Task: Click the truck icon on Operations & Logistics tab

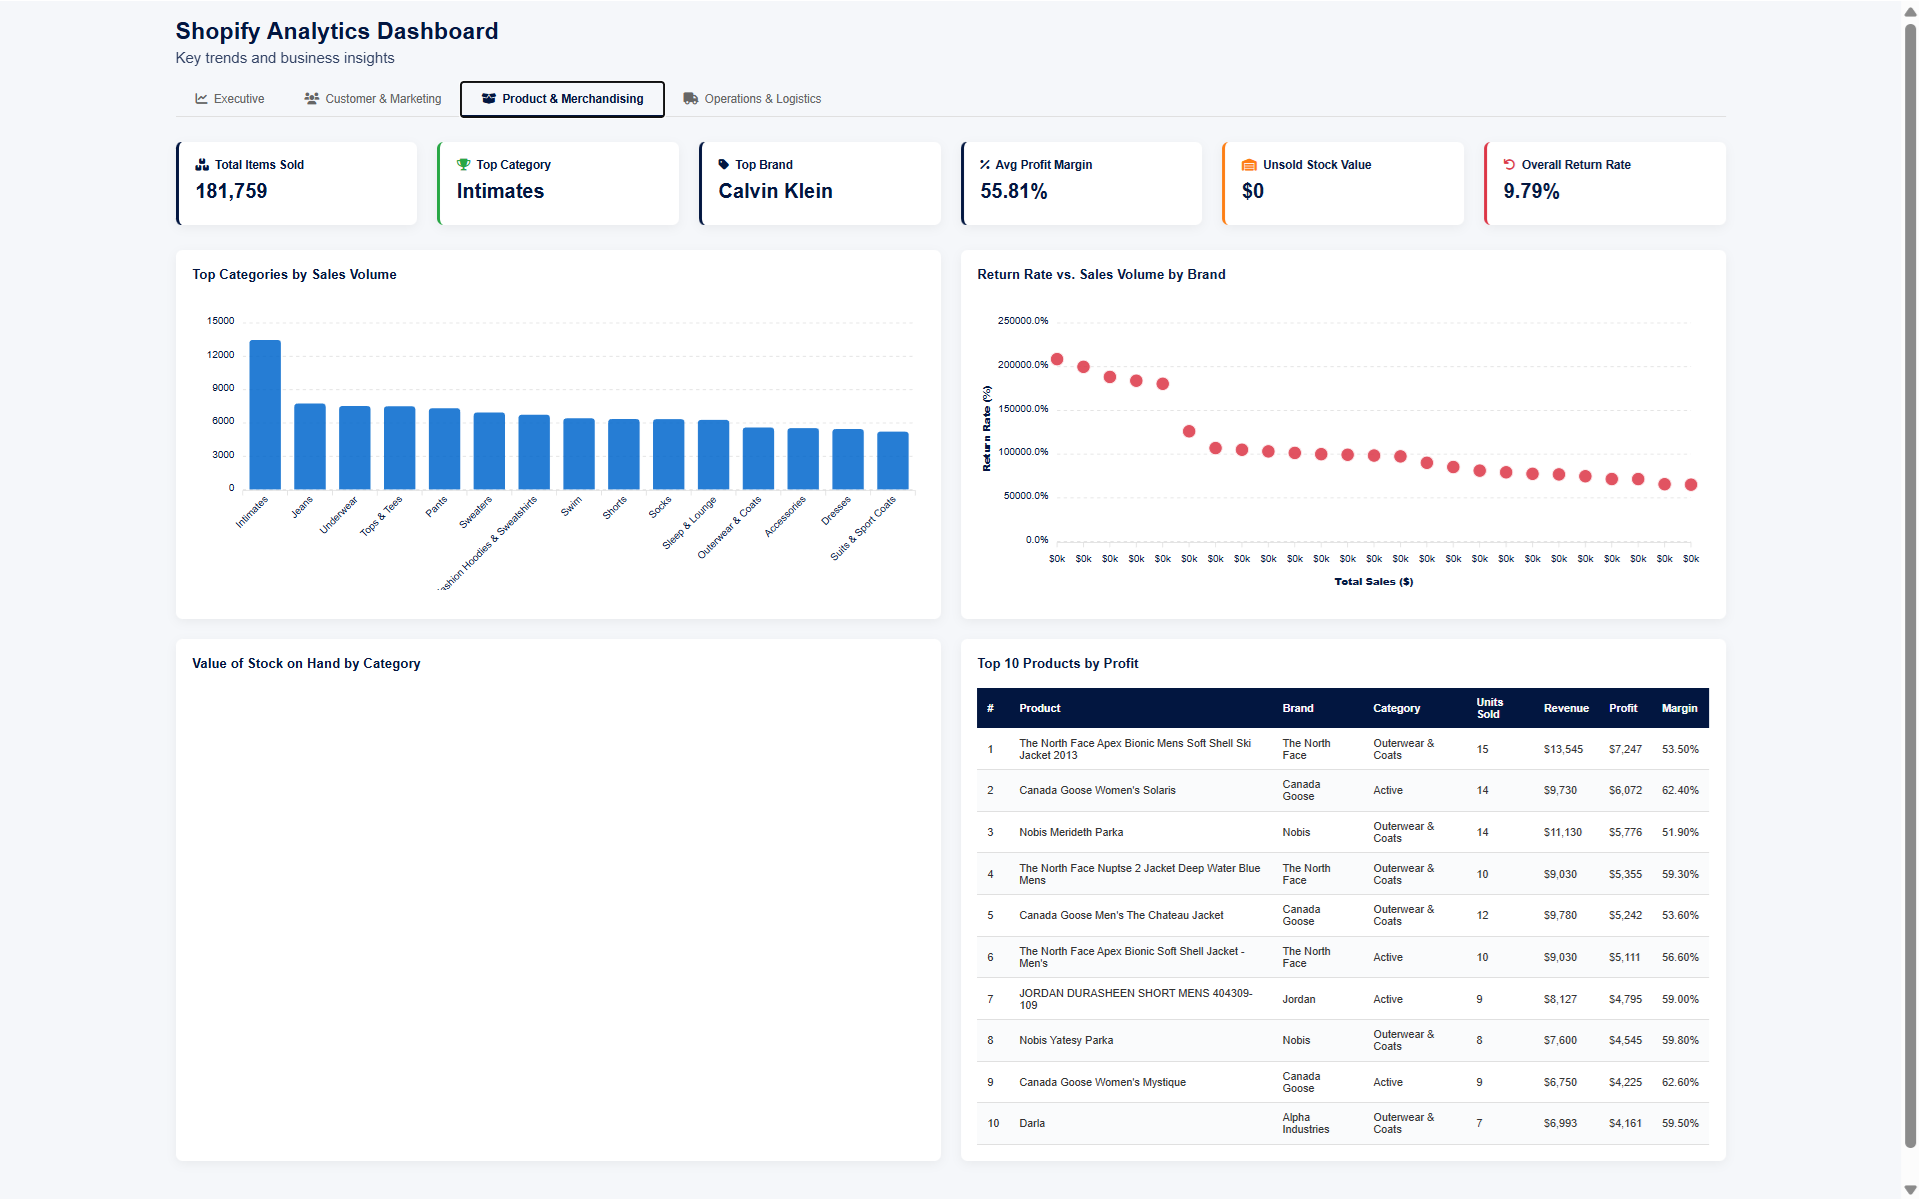Action: point(690,98)
